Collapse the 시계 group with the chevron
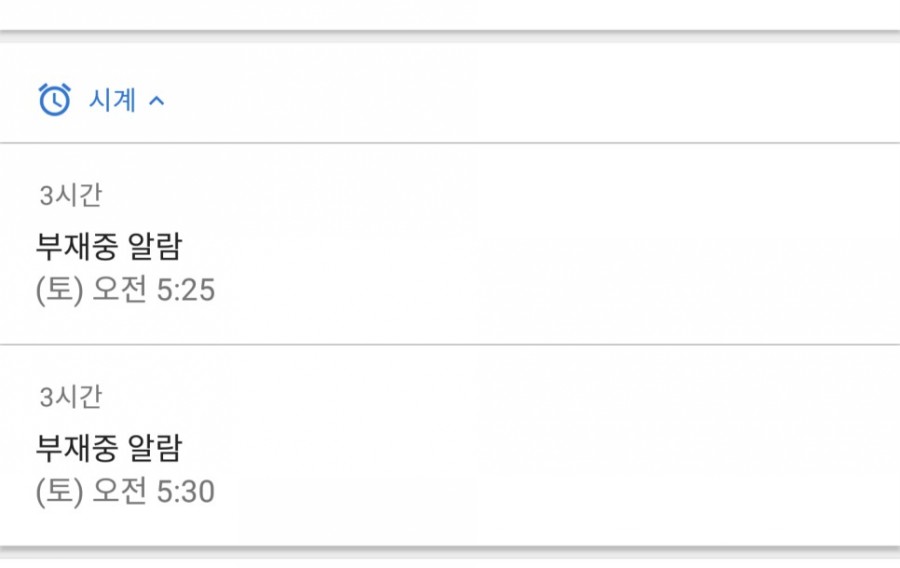900x568 pixels. click(x=156, y=101)
